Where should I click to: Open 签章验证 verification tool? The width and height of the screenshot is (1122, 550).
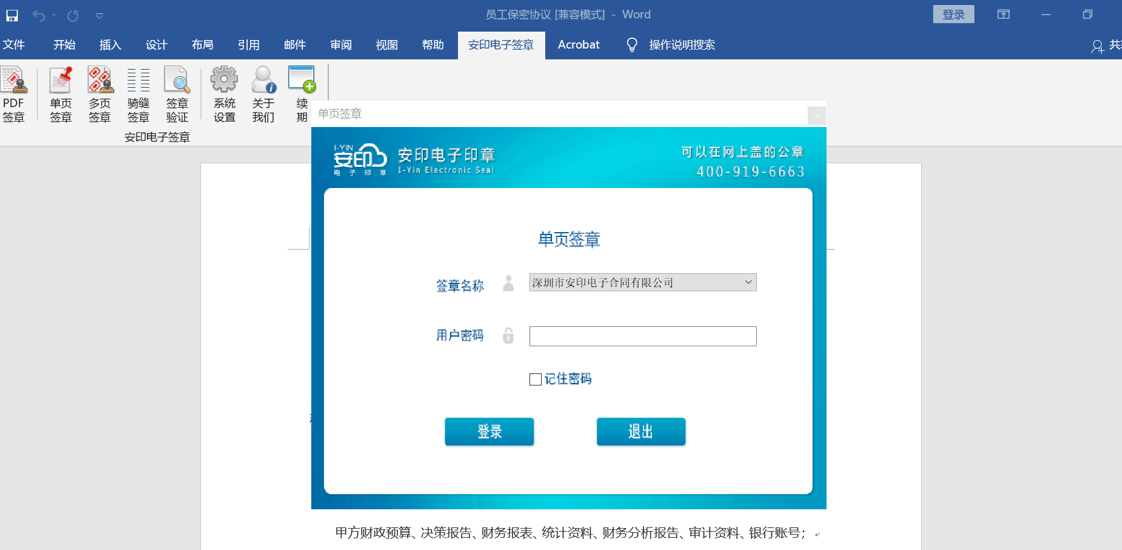coord(177,94)
